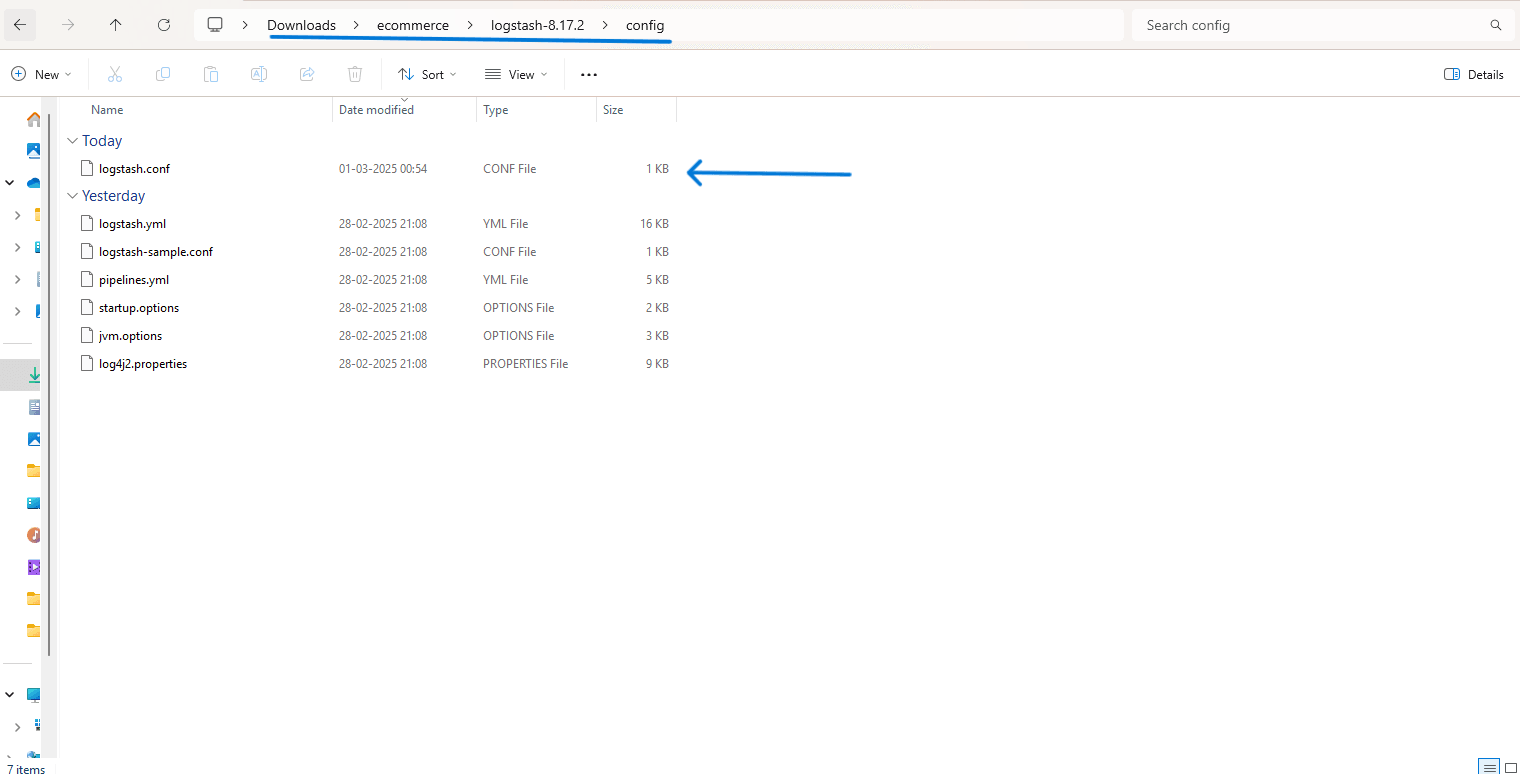Viewport: 1520px width, 774px height.
Task: Click the 01-03-2025 00:54 date cell
Action: click(383, 169)
